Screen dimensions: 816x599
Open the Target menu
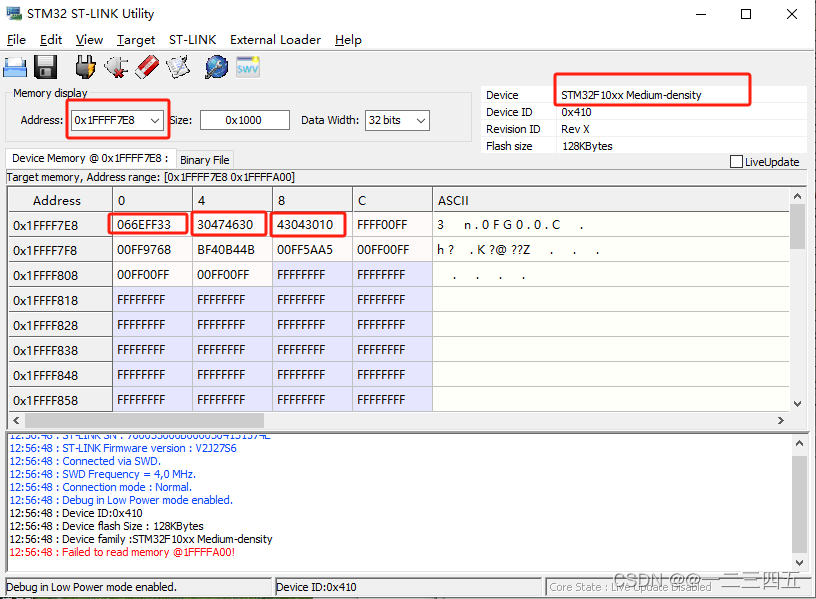coord(136,40)
